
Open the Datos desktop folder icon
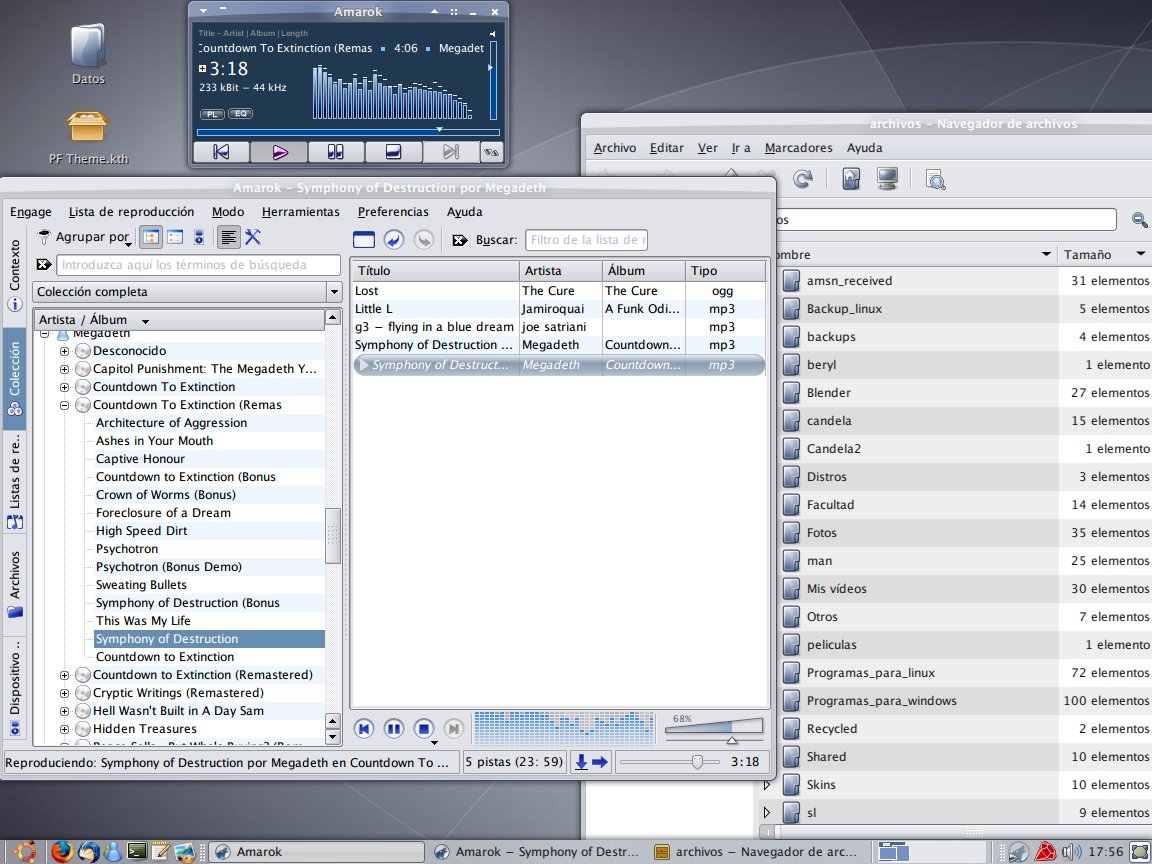tap(88, 54)
